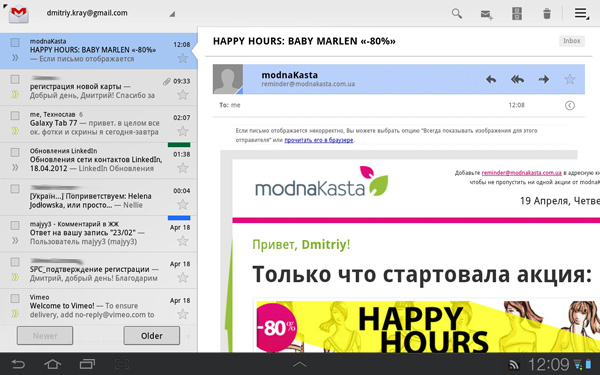The image size is (600, 375).
Task: Tick checkbox for Helena Jodlowska email
Action: tap(15, 189)
